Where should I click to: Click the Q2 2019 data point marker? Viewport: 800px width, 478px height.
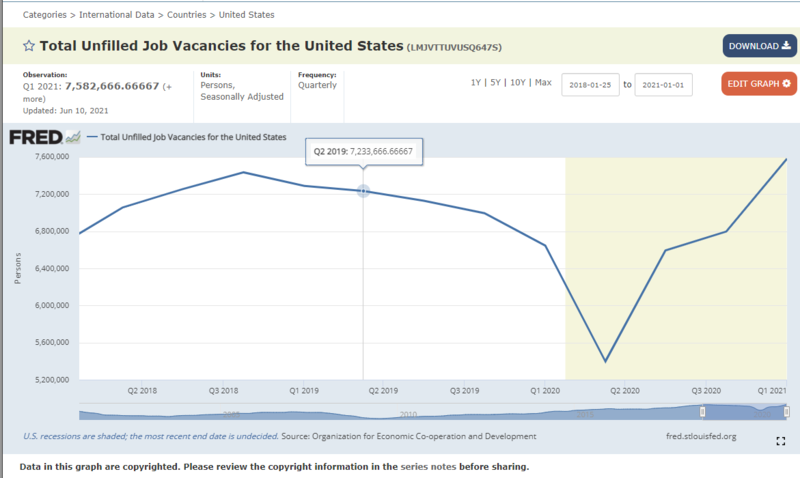coord(363,191)
